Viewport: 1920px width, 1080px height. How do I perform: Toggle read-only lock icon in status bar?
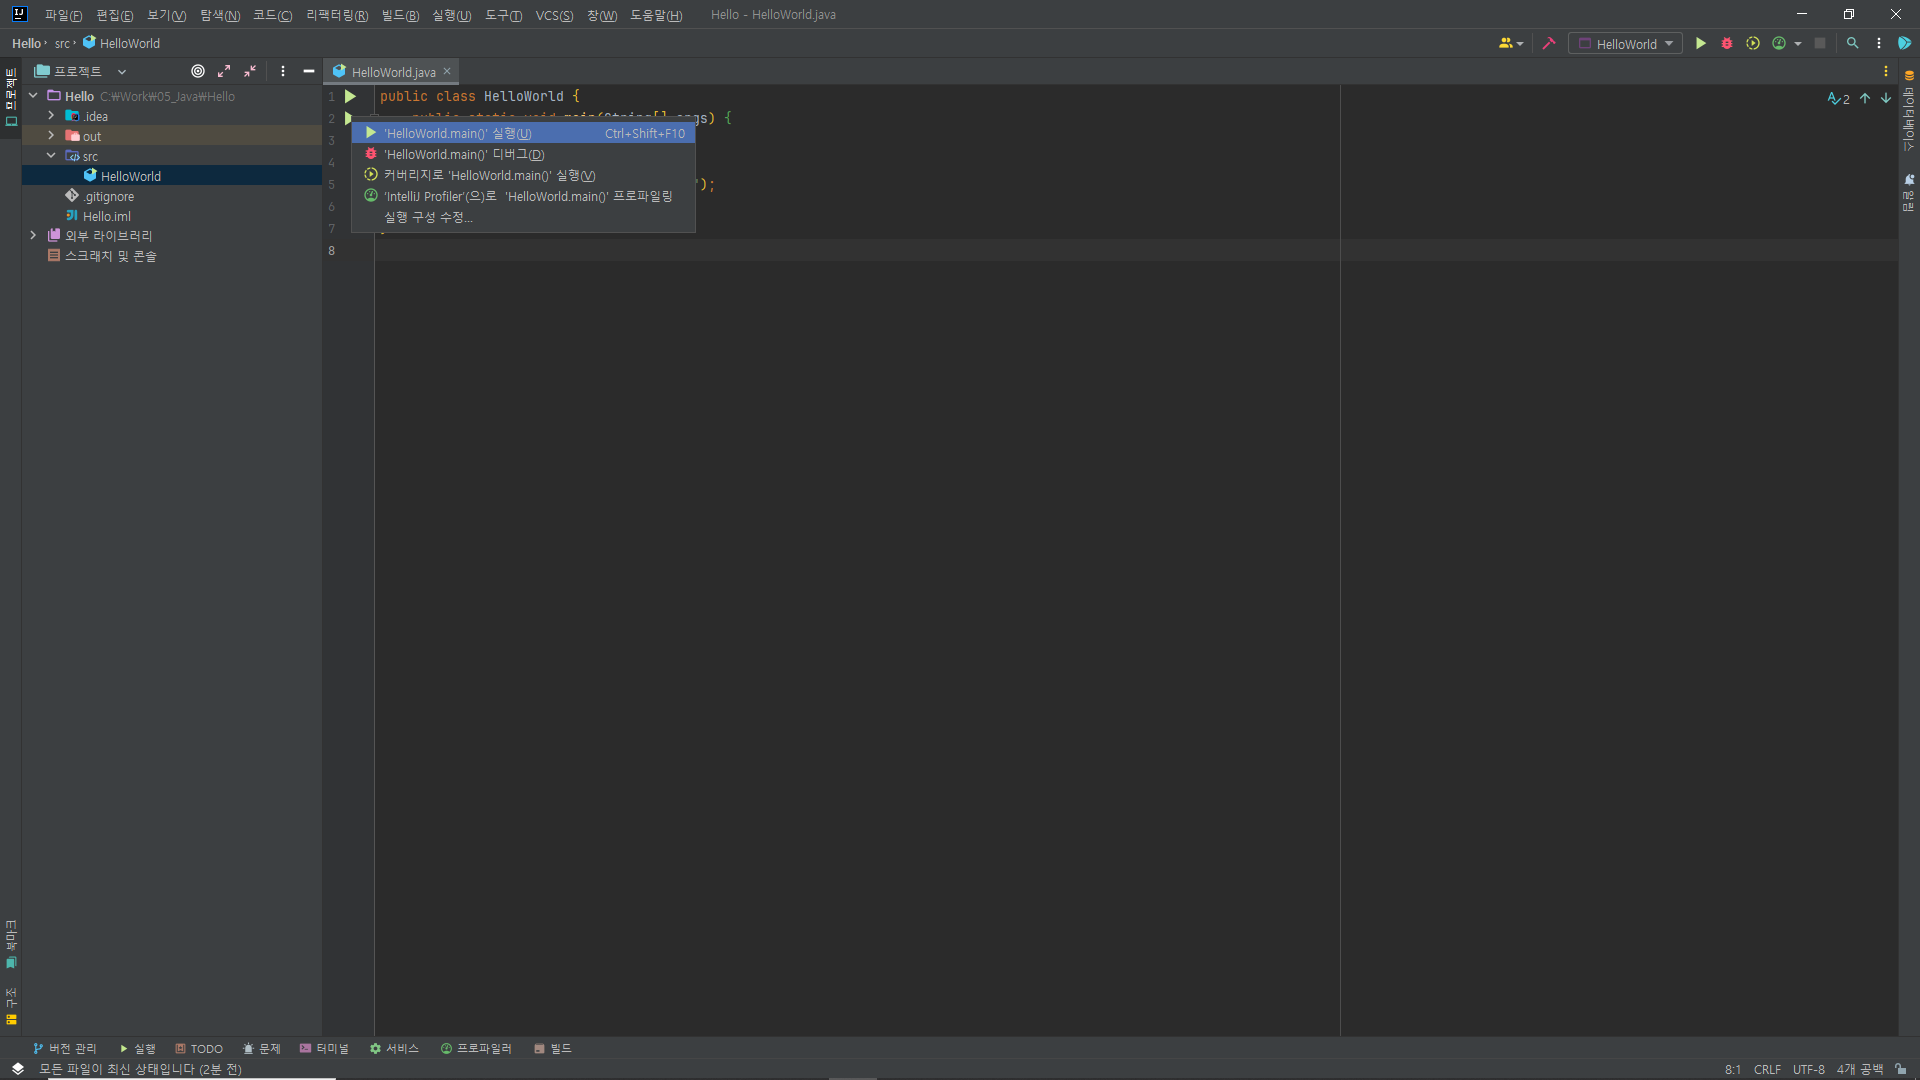point(1900,1069)
